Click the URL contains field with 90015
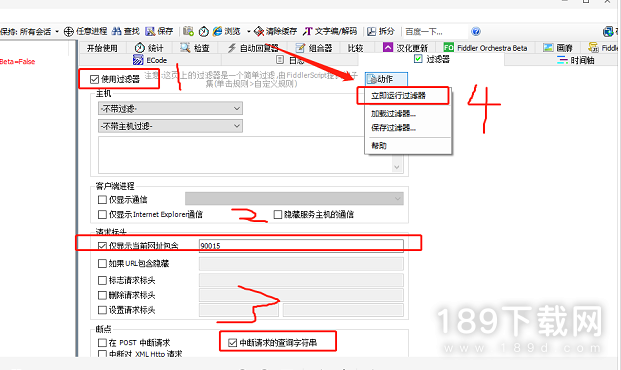621x370 pixels. click(x=301, y=246)
